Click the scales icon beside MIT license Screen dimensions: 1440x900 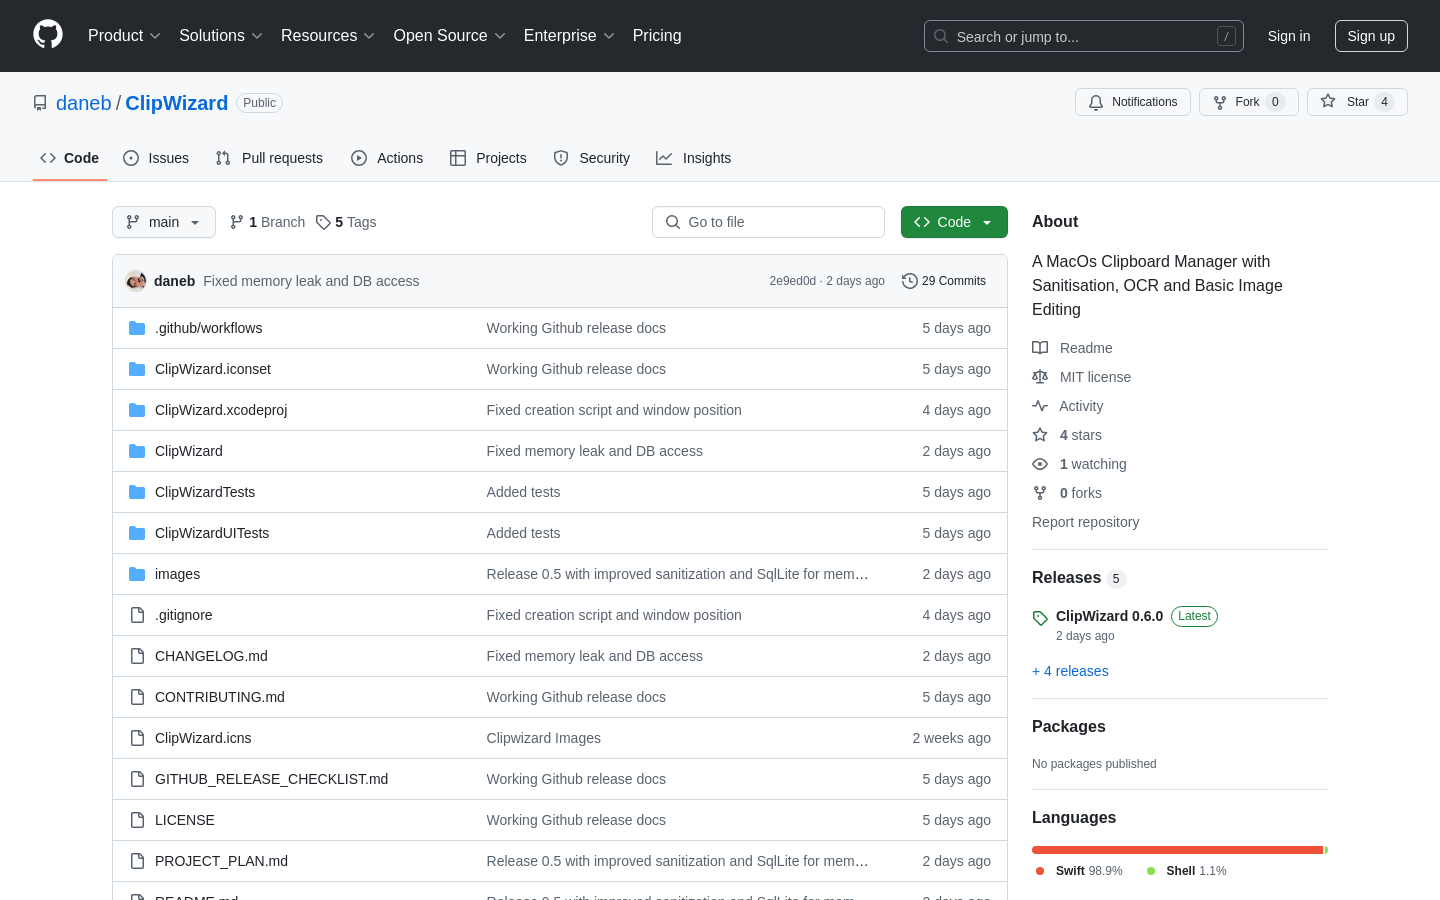click(1040, 377)
